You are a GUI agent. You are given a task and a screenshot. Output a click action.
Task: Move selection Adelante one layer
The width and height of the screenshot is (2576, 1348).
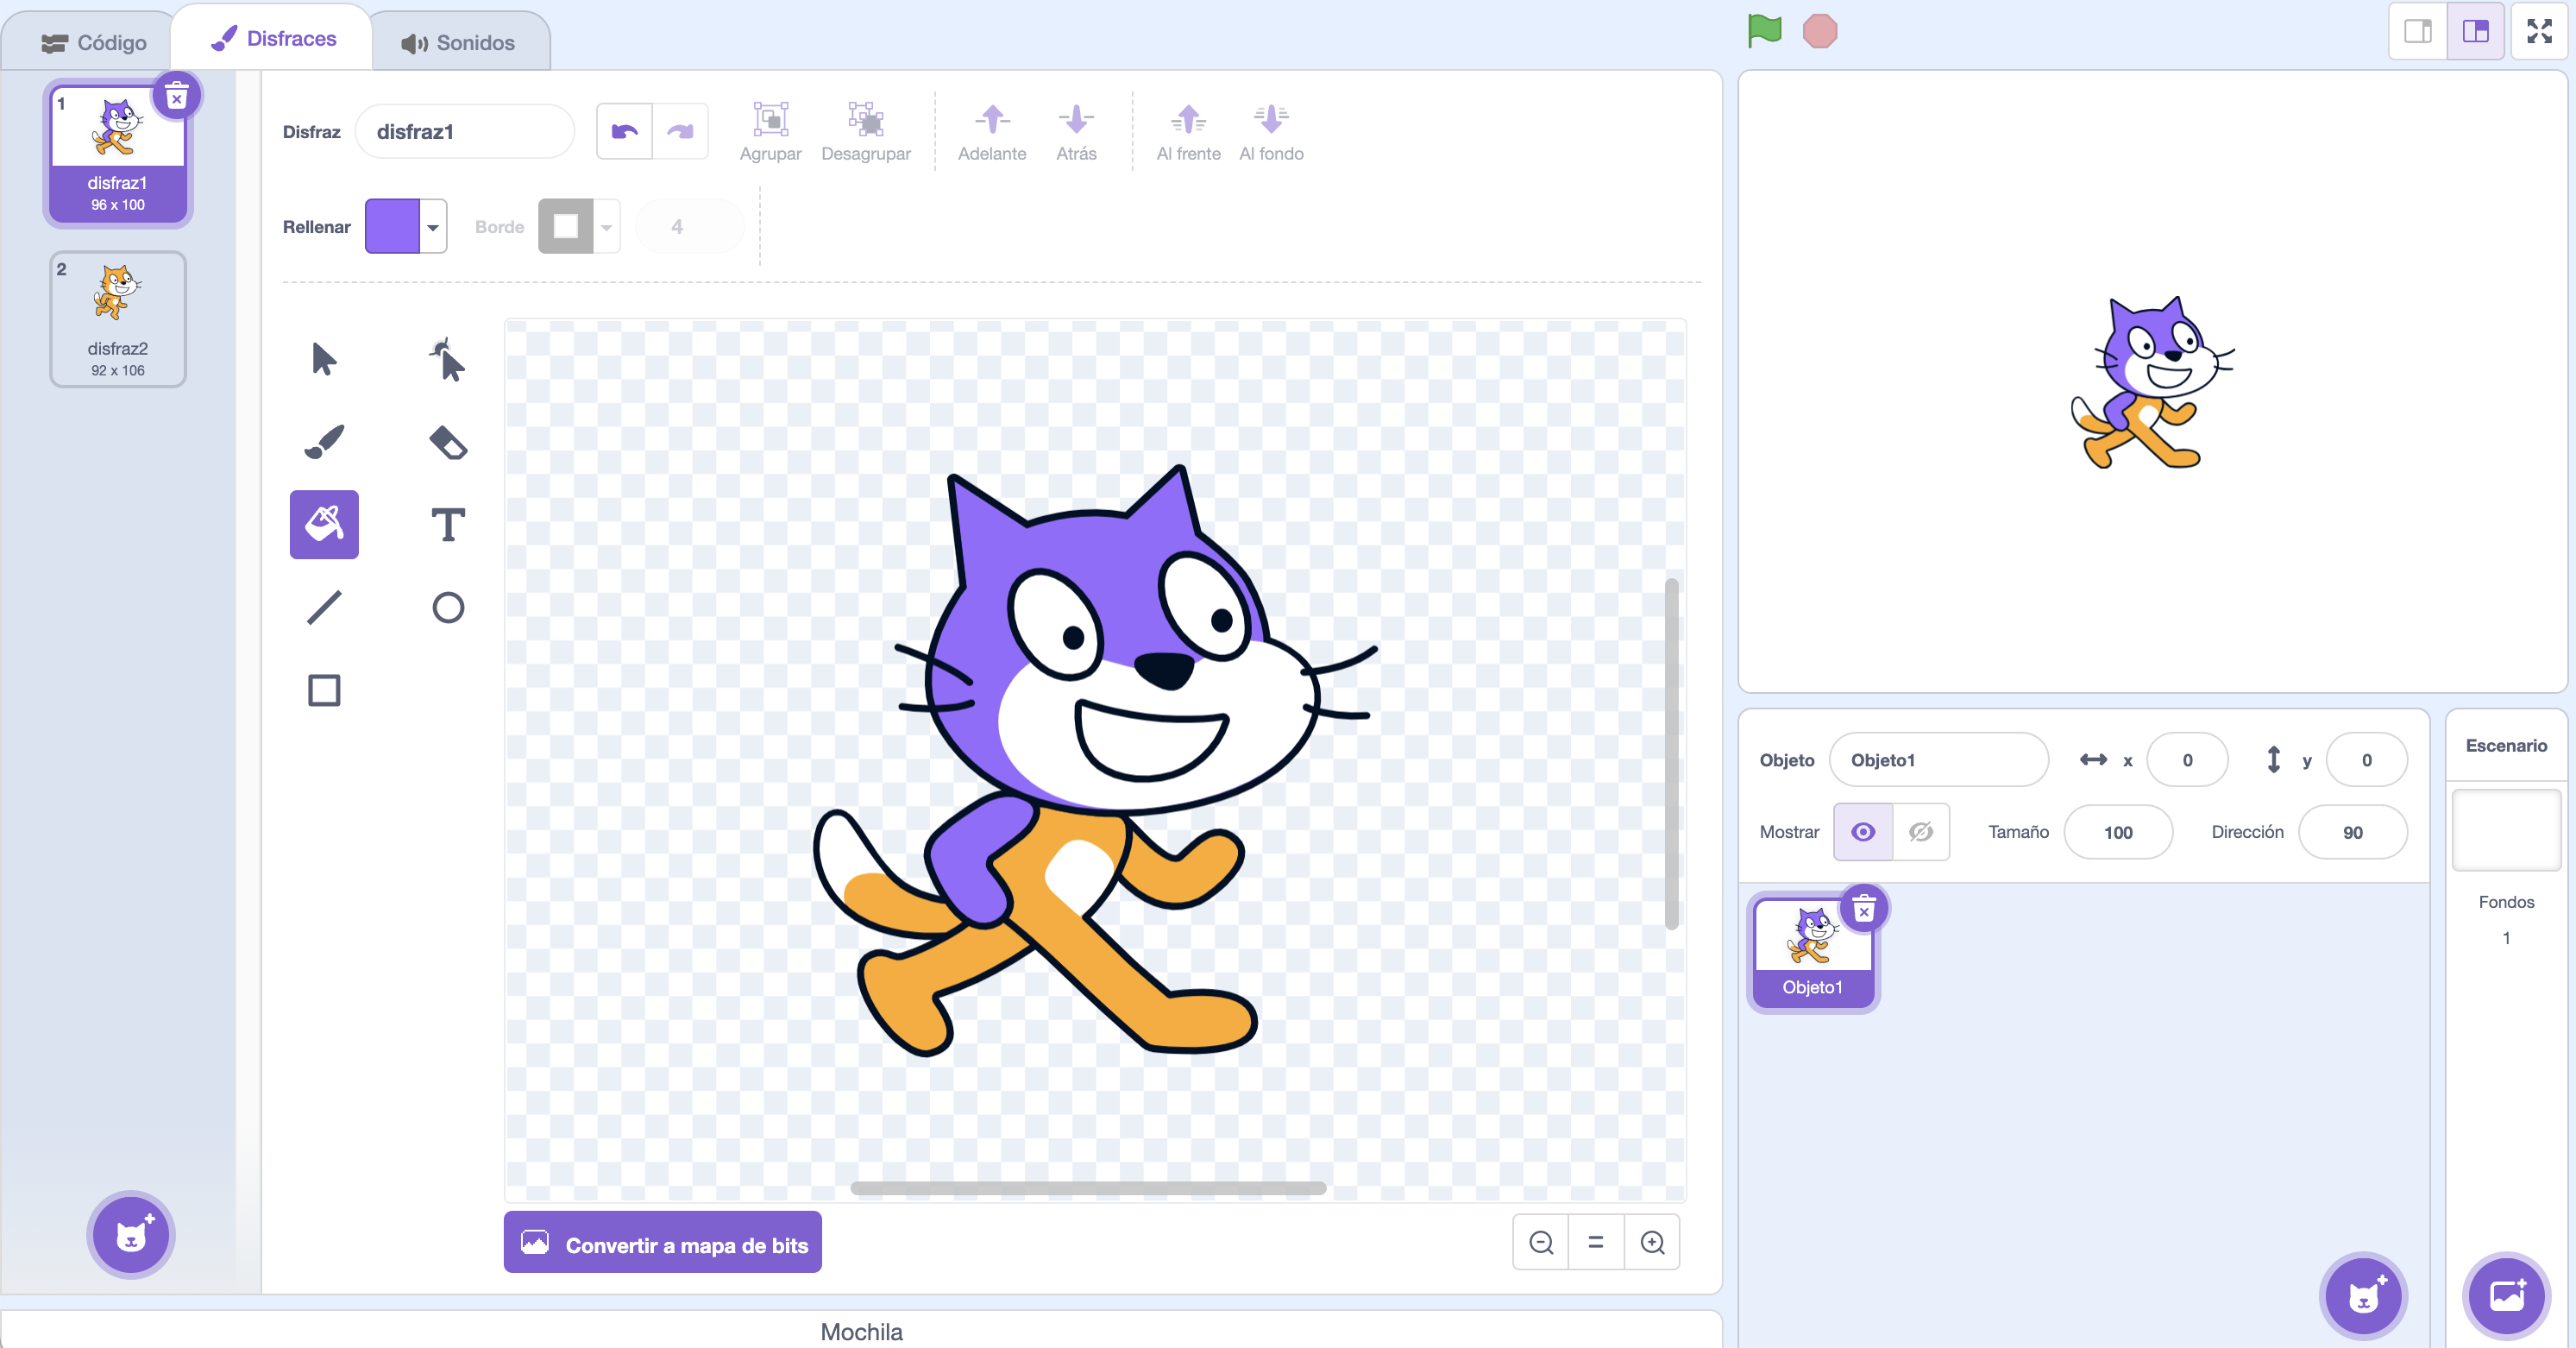[x=992, y=131]
